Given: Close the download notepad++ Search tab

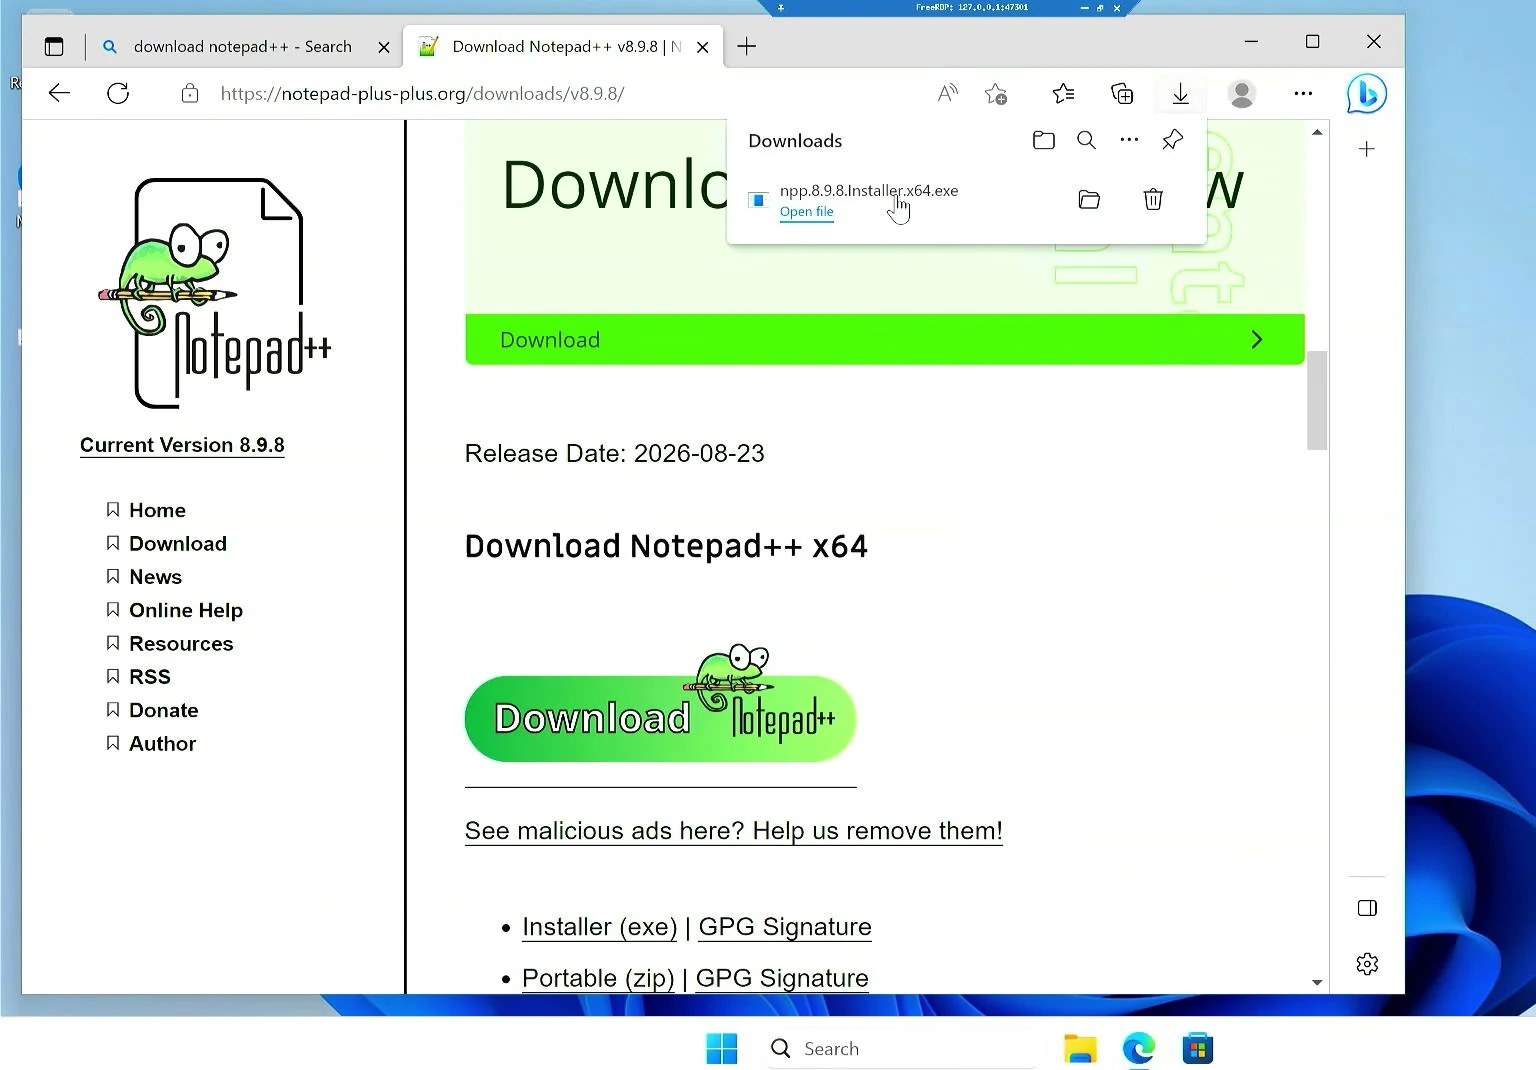Looking at the screenshot, I should tap(384, 47).
